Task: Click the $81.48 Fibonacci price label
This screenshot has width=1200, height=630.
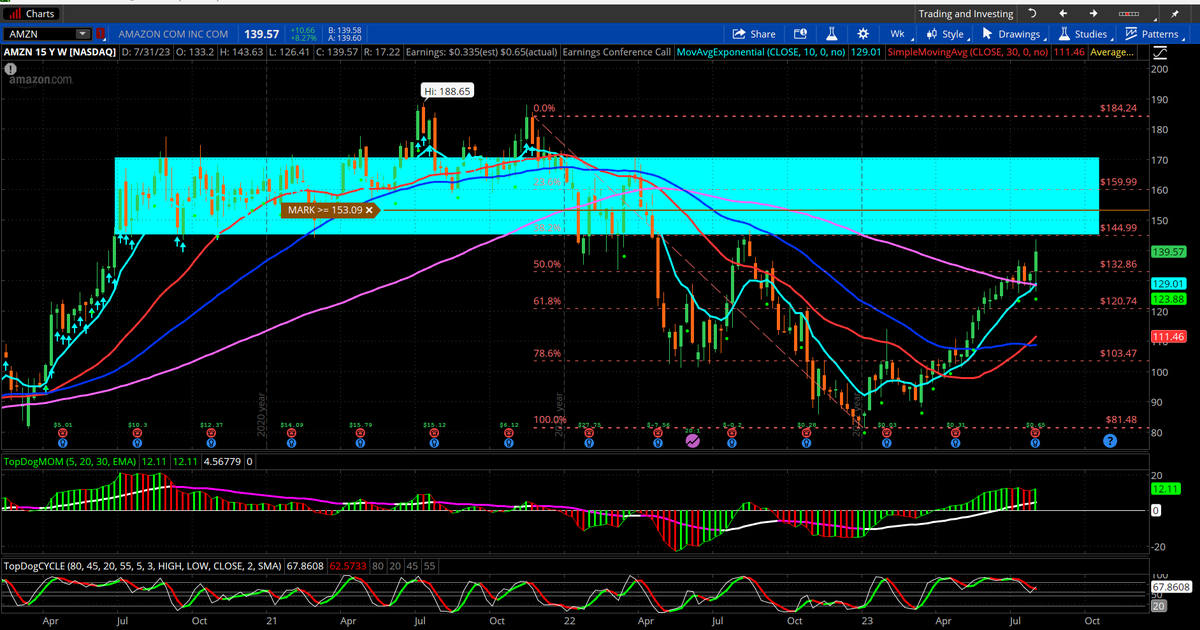Action: point(1122,420)
